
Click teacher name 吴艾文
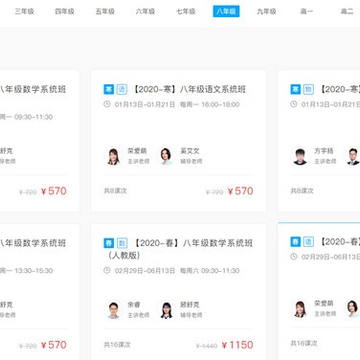point(190,151)
